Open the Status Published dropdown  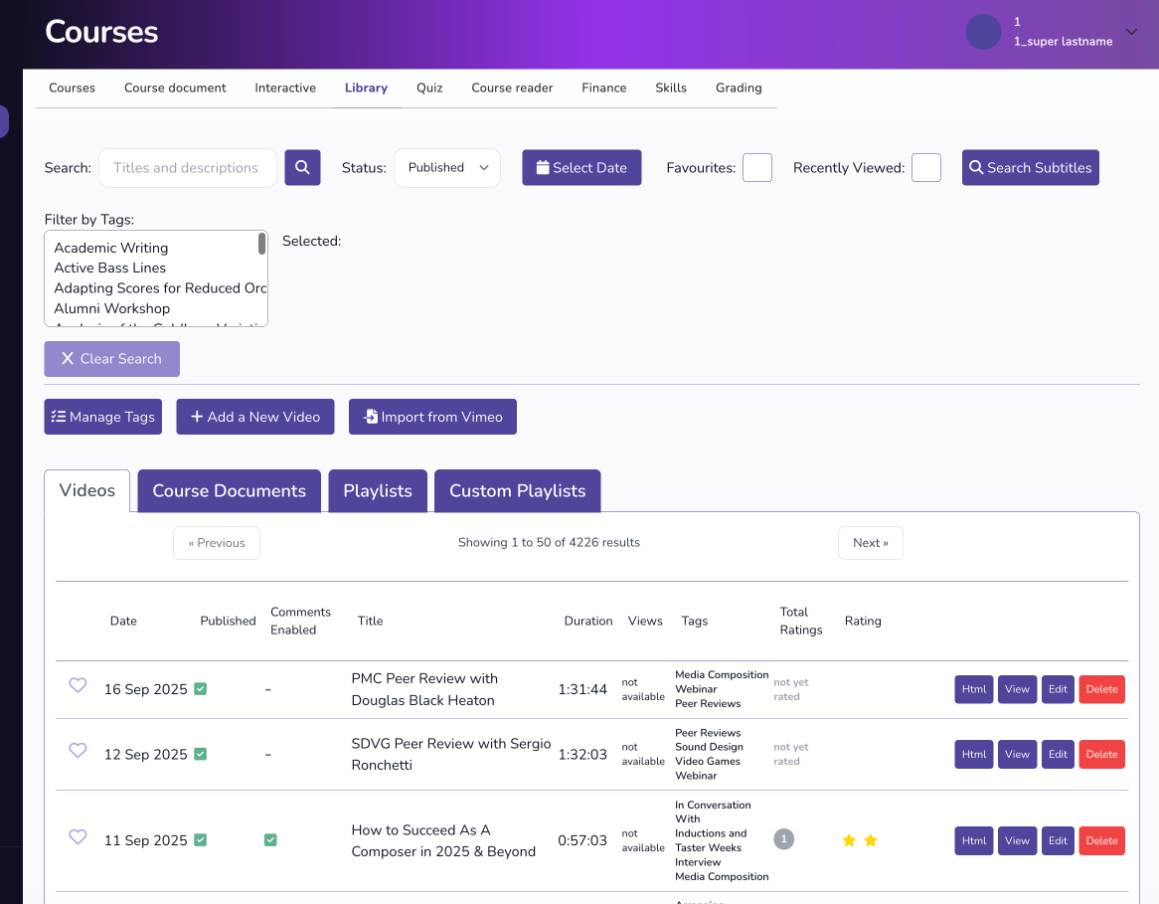(x=447, y=168)
